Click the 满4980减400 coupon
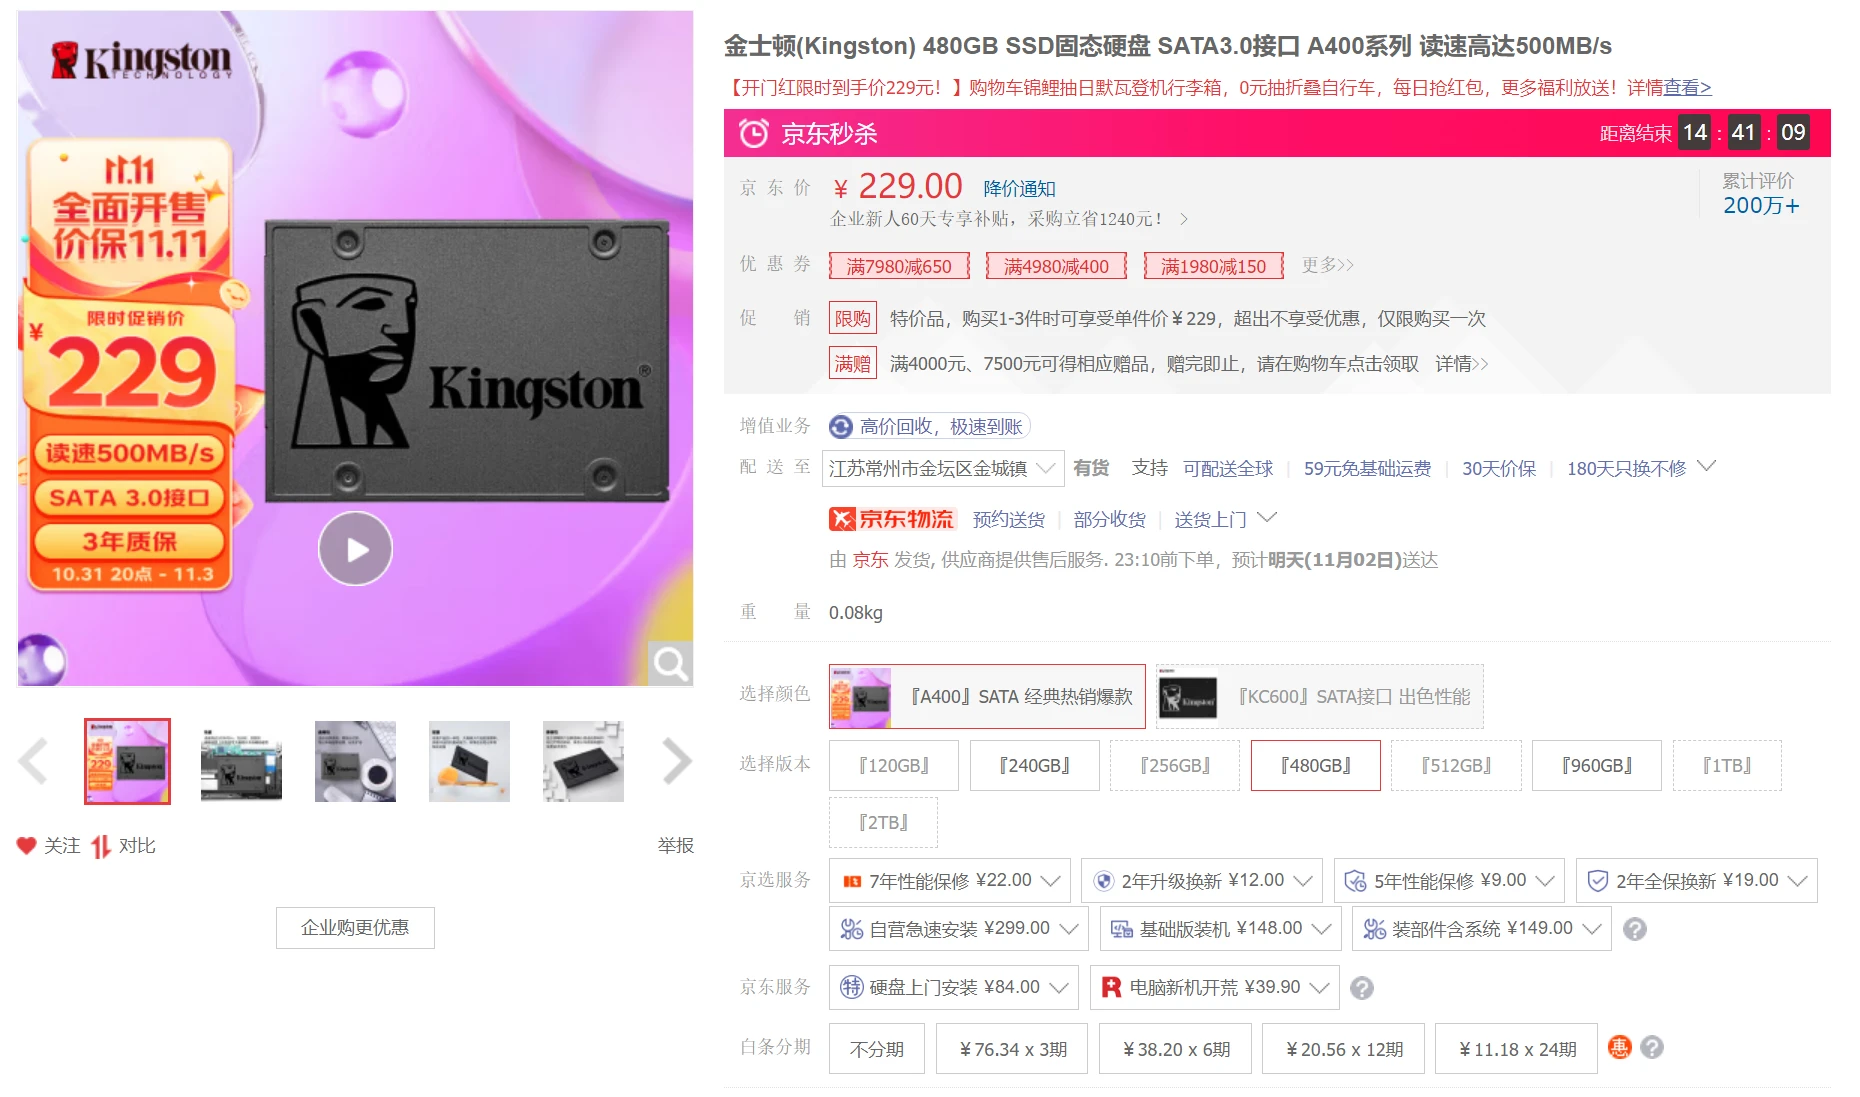Viewport: 1860px width, 1097px height. click(x=1056, y=266)
